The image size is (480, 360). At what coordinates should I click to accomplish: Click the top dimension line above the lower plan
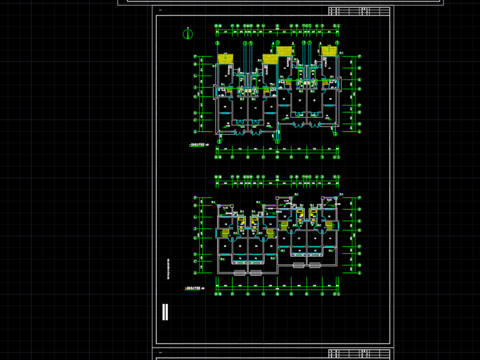point(277,183)
